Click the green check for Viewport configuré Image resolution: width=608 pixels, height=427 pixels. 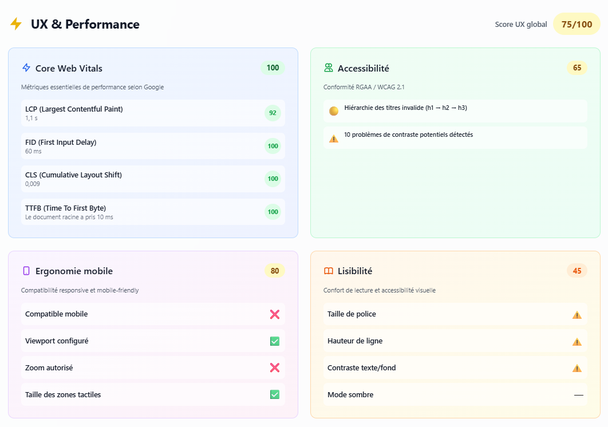(274, 341)
